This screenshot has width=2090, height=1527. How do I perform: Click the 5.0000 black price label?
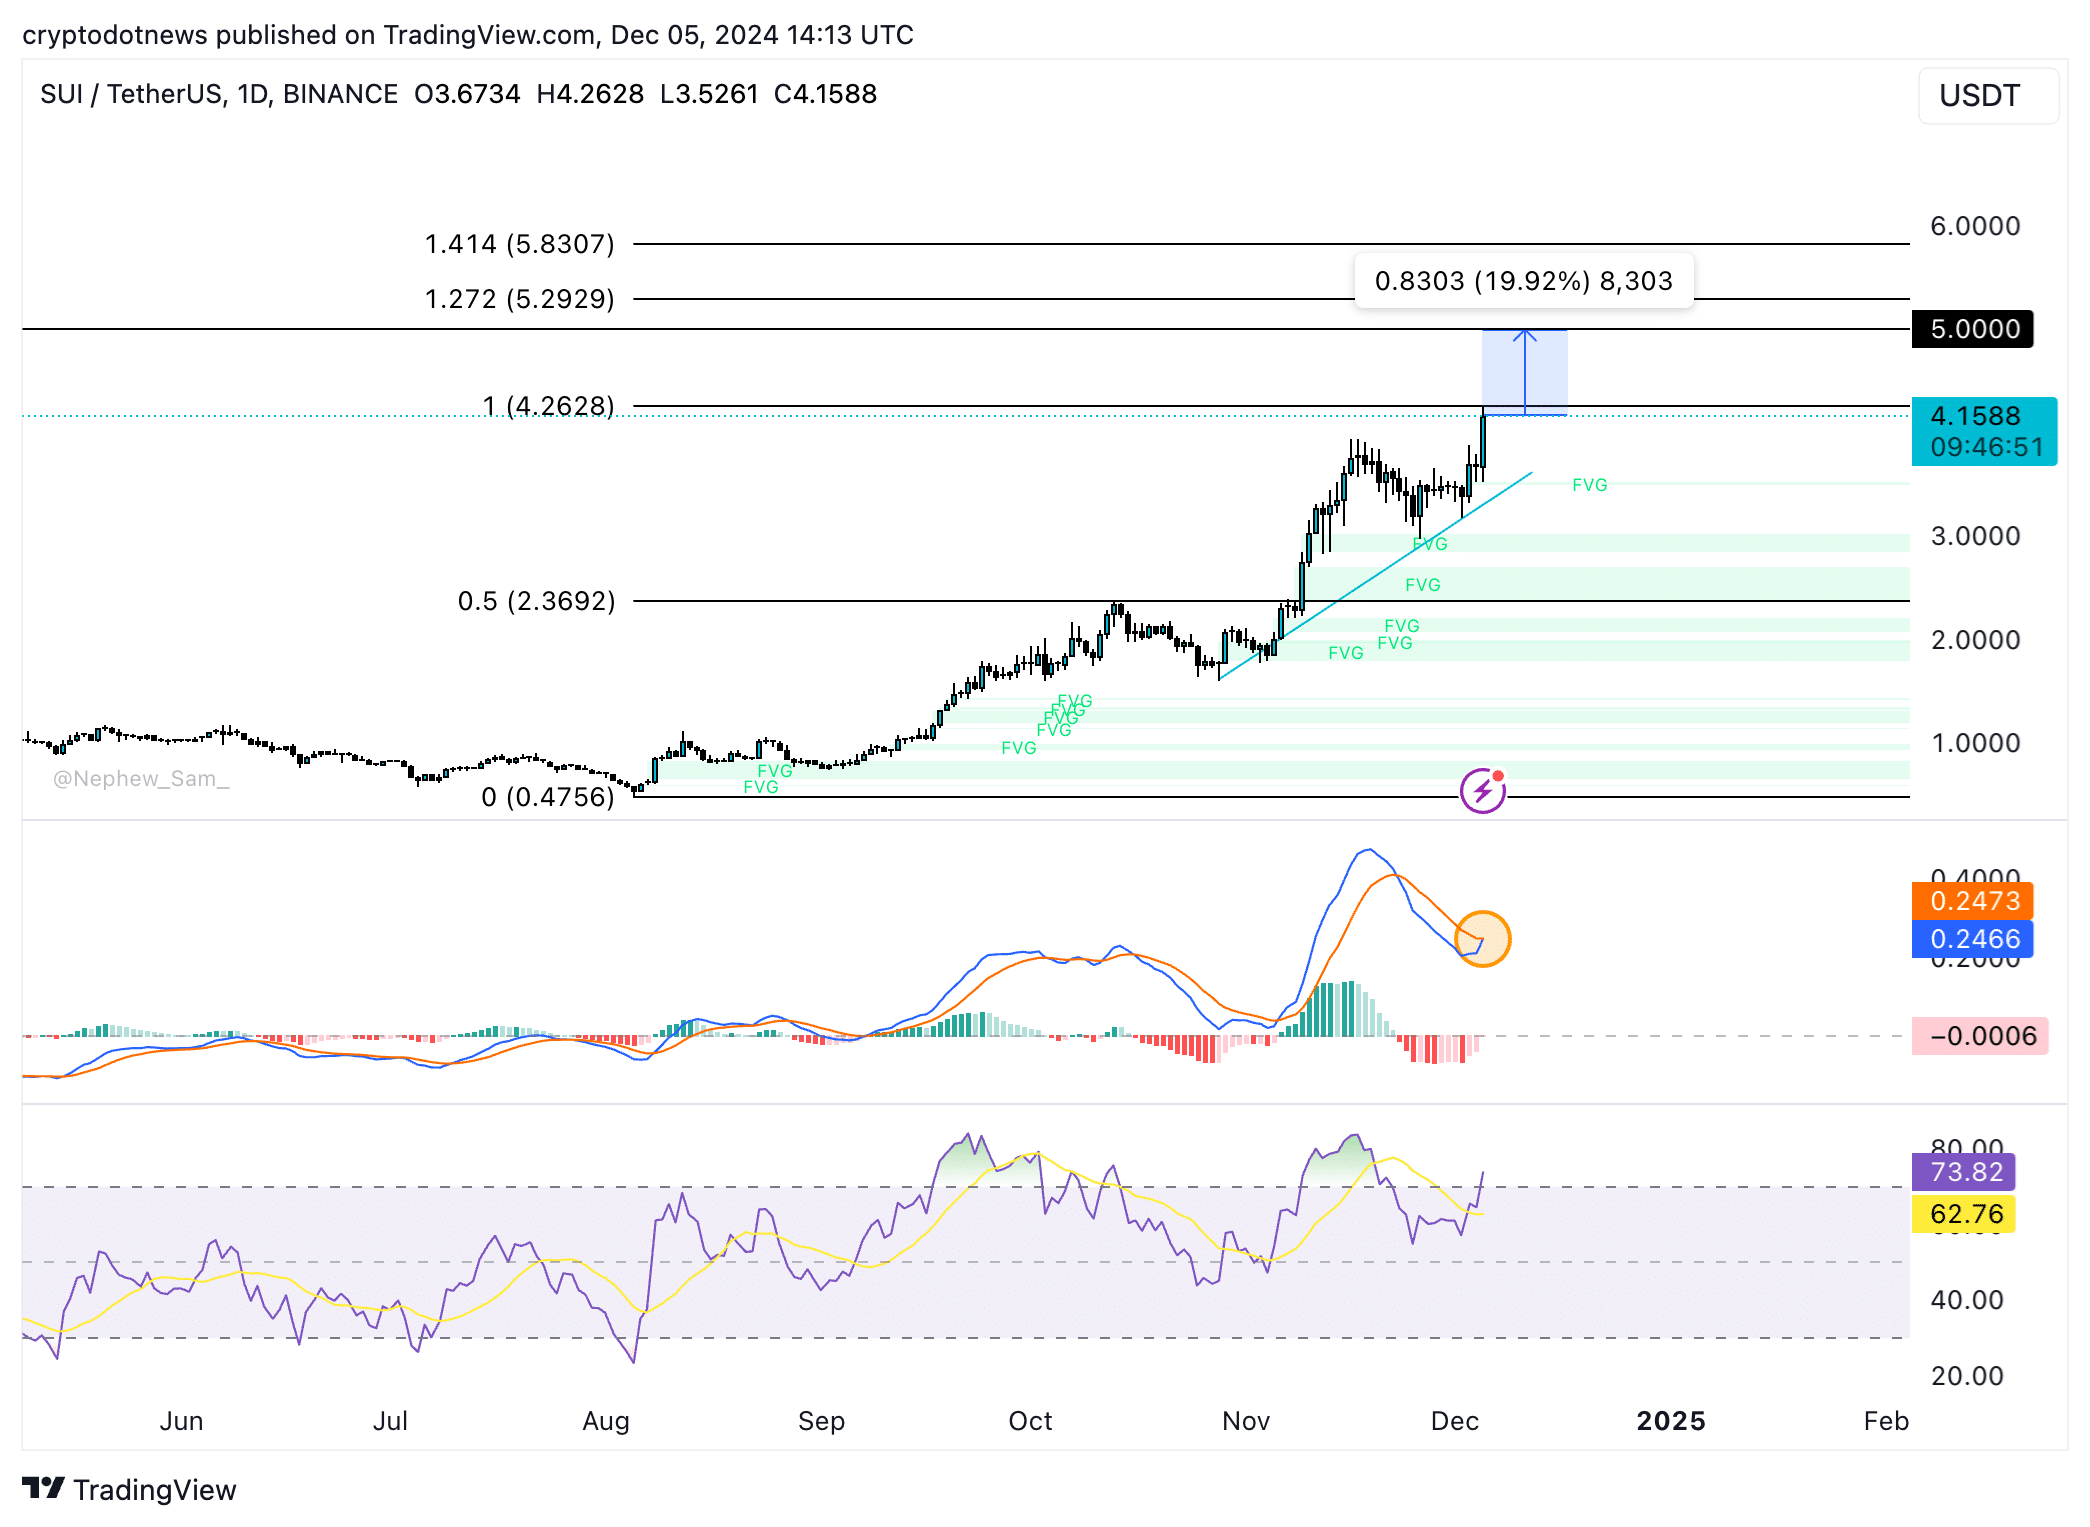[x=1972, y=329]
